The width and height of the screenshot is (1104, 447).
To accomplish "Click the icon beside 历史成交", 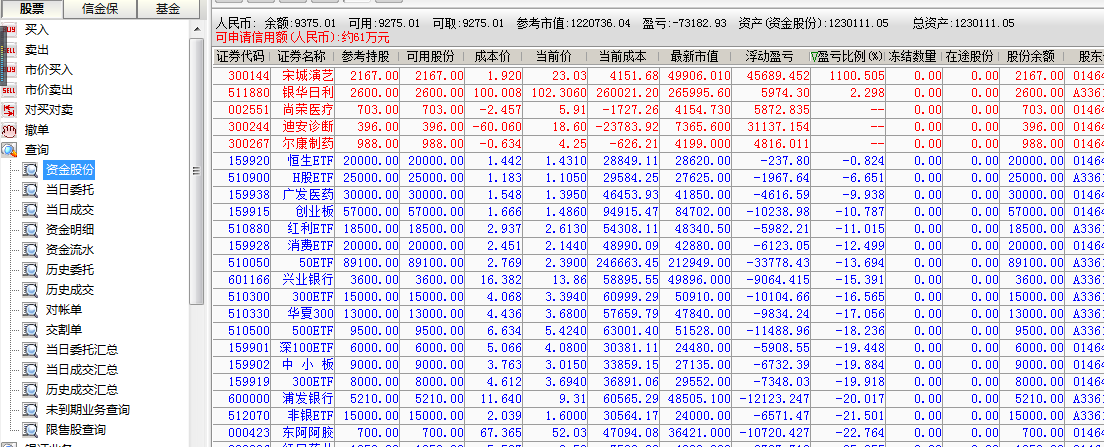I will (x=30, y=289).
